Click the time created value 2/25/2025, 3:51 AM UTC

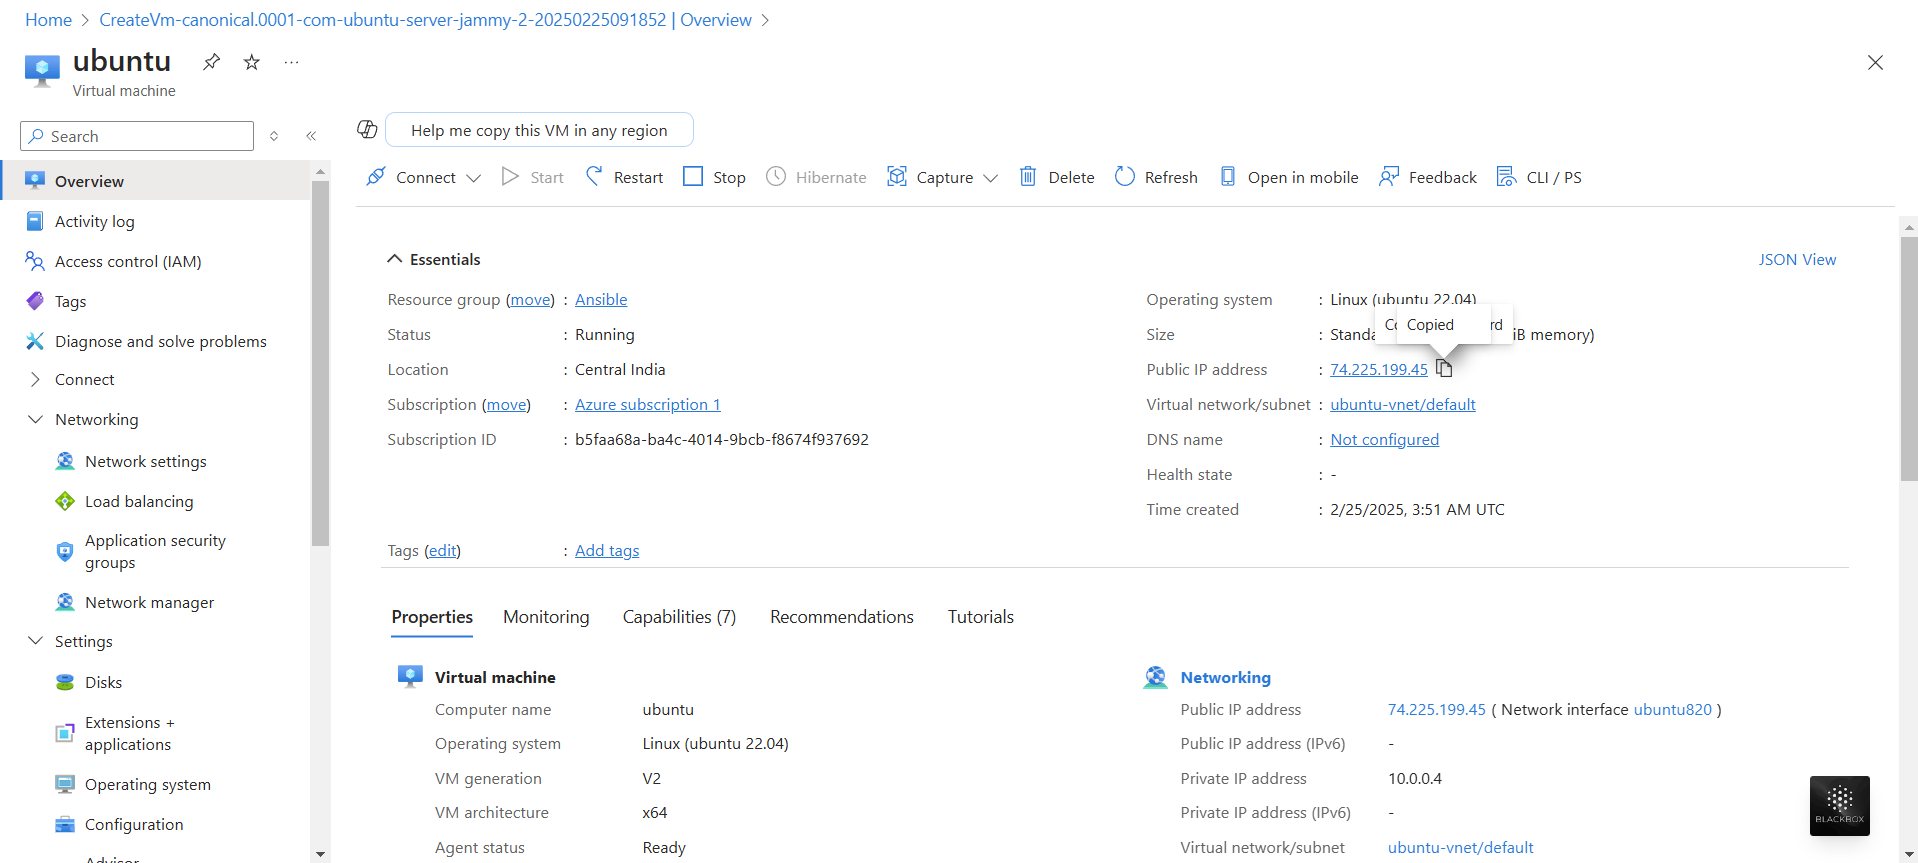(x=1417, y=509)
